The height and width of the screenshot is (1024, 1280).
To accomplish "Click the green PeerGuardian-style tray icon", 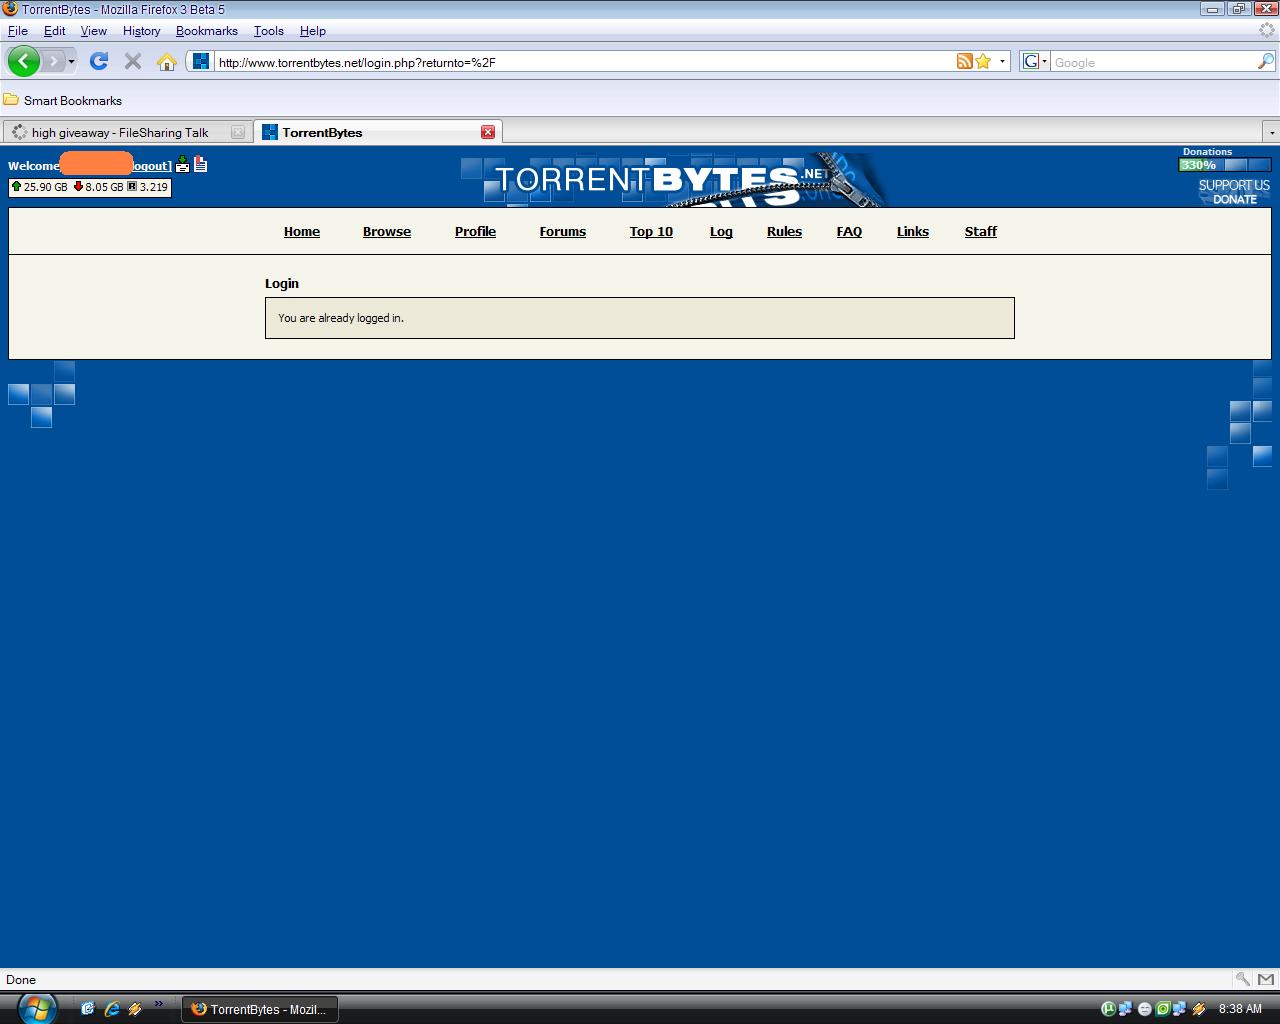I will 1163,1009.
